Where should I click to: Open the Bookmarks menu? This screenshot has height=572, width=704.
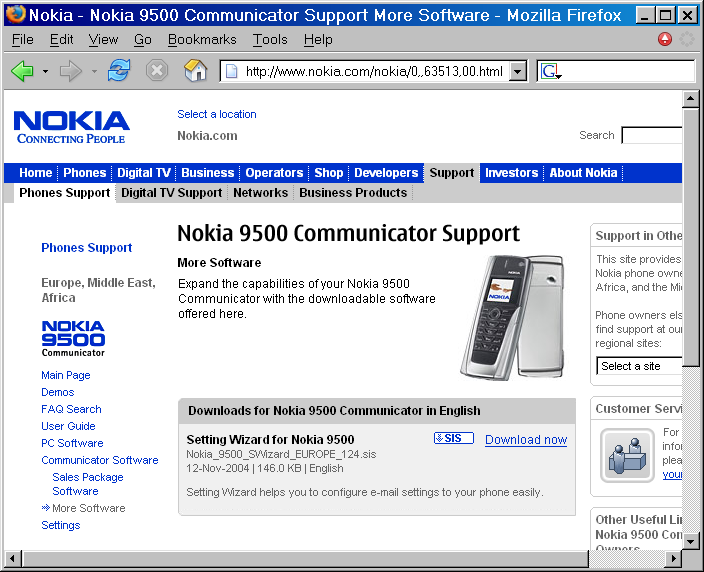(x=202, y=40)
